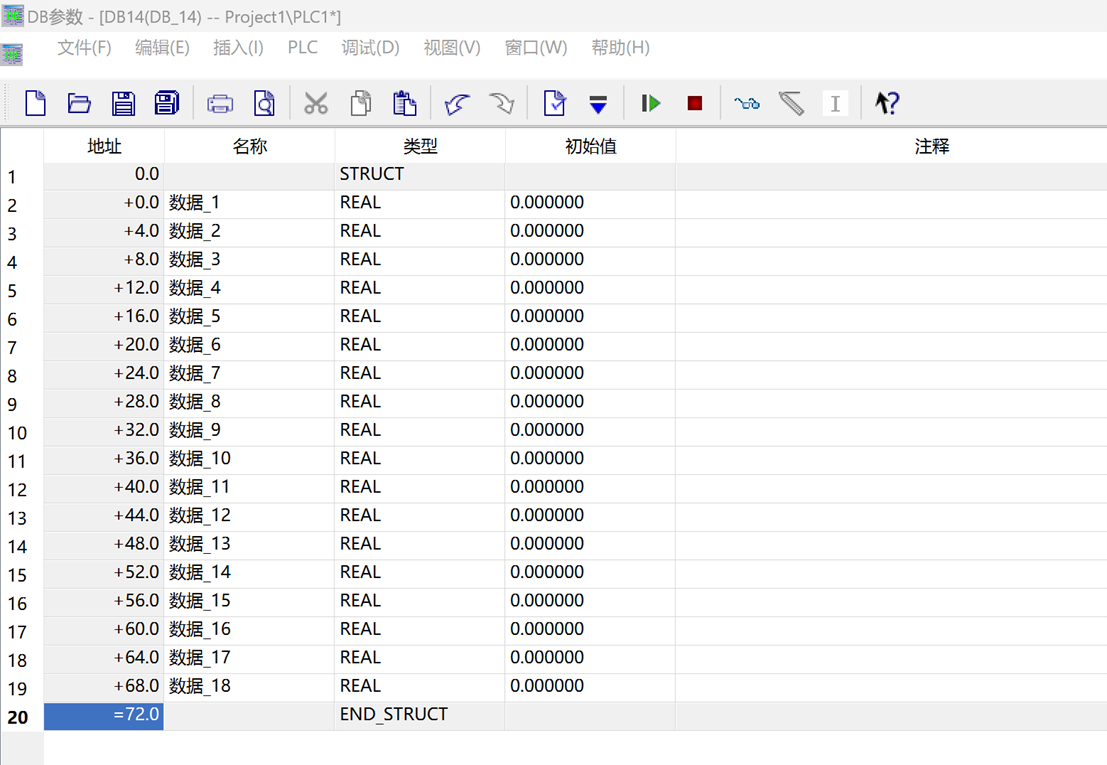Screen dimensions: 1107x765
Task: Open a file with the folder icon
Action: pyautogui.click(x=79, y=103)
